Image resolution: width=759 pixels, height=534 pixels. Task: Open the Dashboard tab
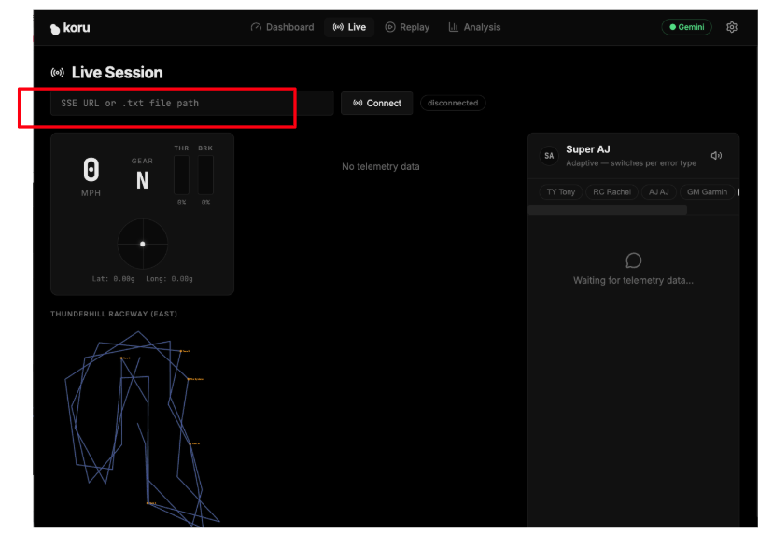click(x=282, y=27)
